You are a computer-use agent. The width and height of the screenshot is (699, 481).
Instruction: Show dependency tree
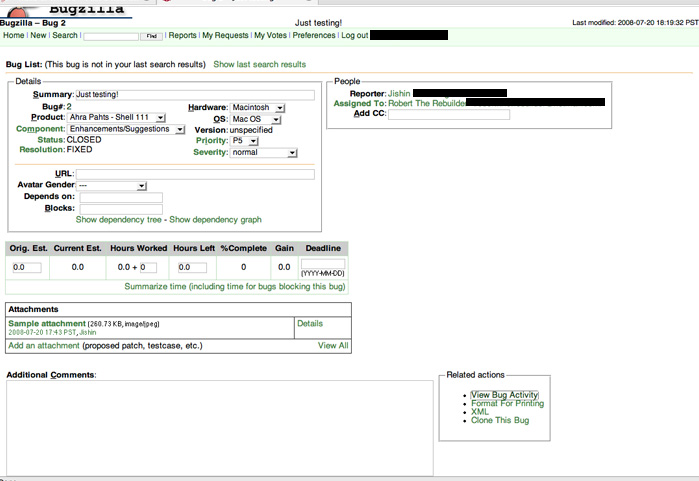[119, 220]
